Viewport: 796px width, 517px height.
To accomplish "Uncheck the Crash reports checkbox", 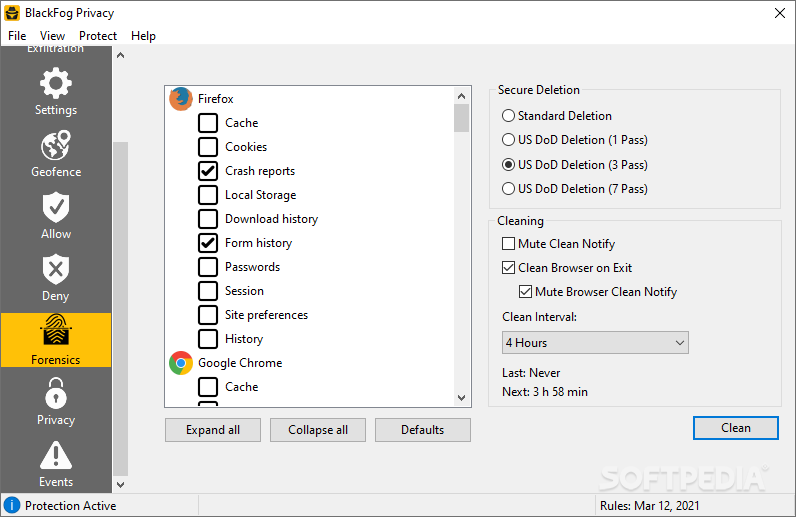I will click(x=208, y=171).
